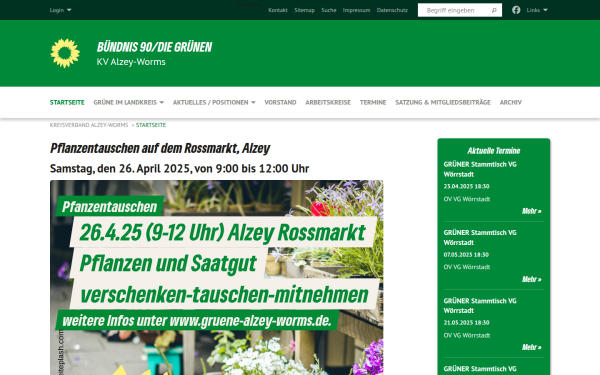
Task: Open the Kontakt link
Action: 278,10
